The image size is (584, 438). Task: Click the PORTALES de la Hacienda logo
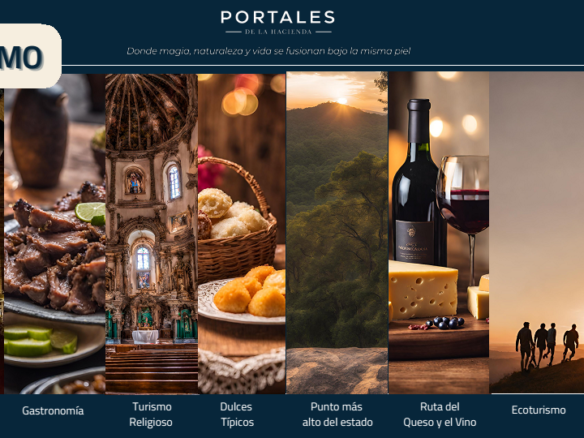click(x=278, y=22)
